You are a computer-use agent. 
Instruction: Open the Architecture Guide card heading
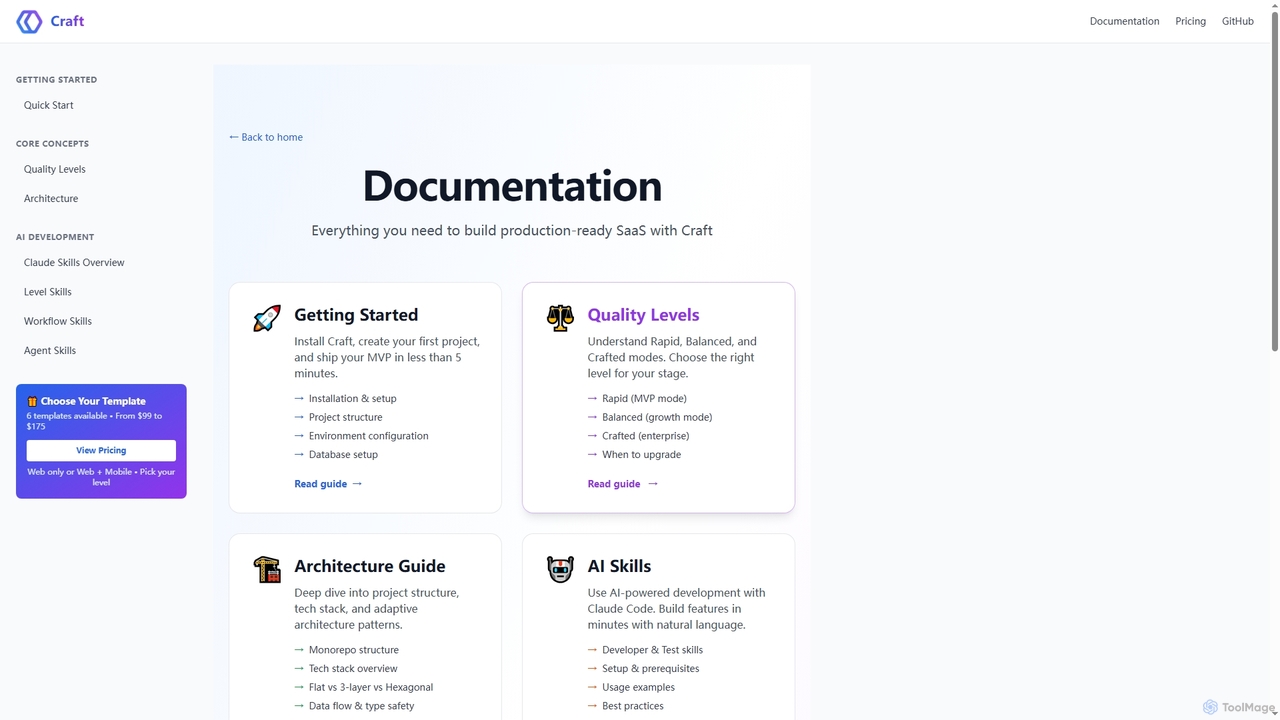coord(370,566)
